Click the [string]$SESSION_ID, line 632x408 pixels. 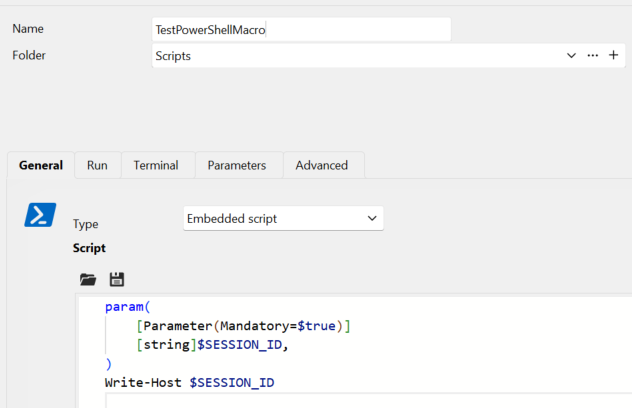click(x=212, y=345)
